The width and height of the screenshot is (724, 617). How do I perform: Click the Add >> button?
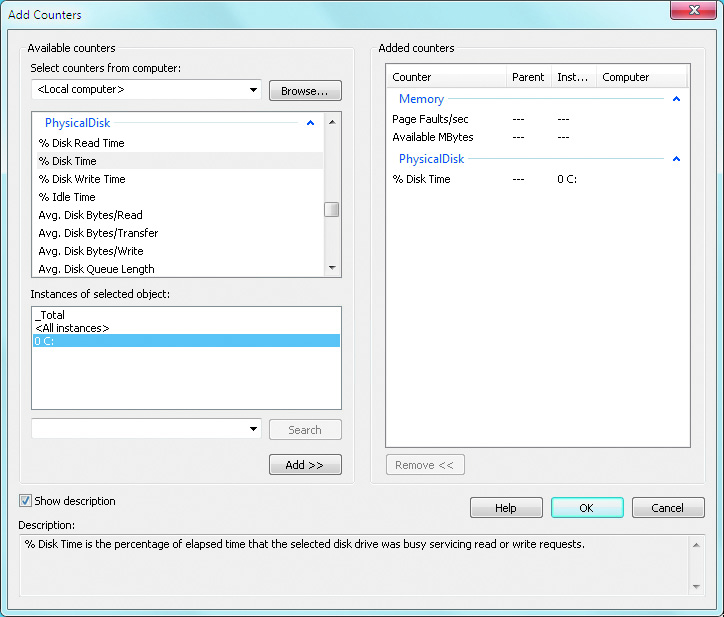305,465
